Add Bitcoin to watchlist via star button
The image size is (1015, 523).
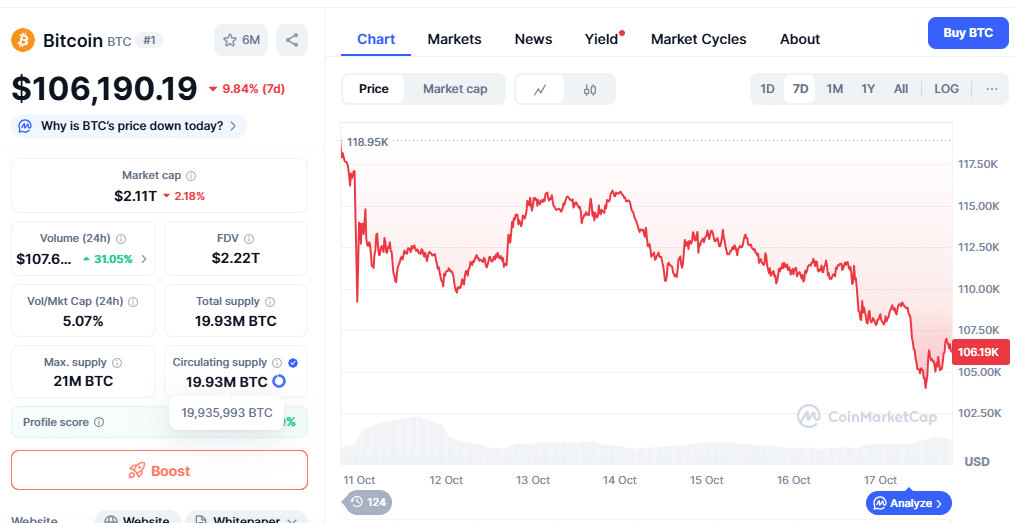click(241, 40)
